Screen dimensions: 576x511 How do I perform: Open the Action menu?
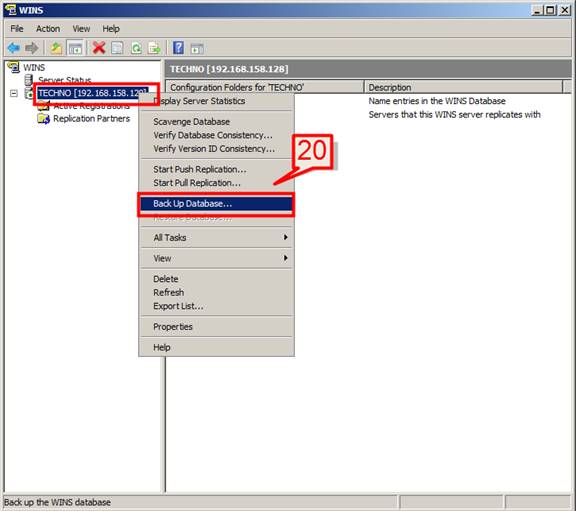[48, 29]
